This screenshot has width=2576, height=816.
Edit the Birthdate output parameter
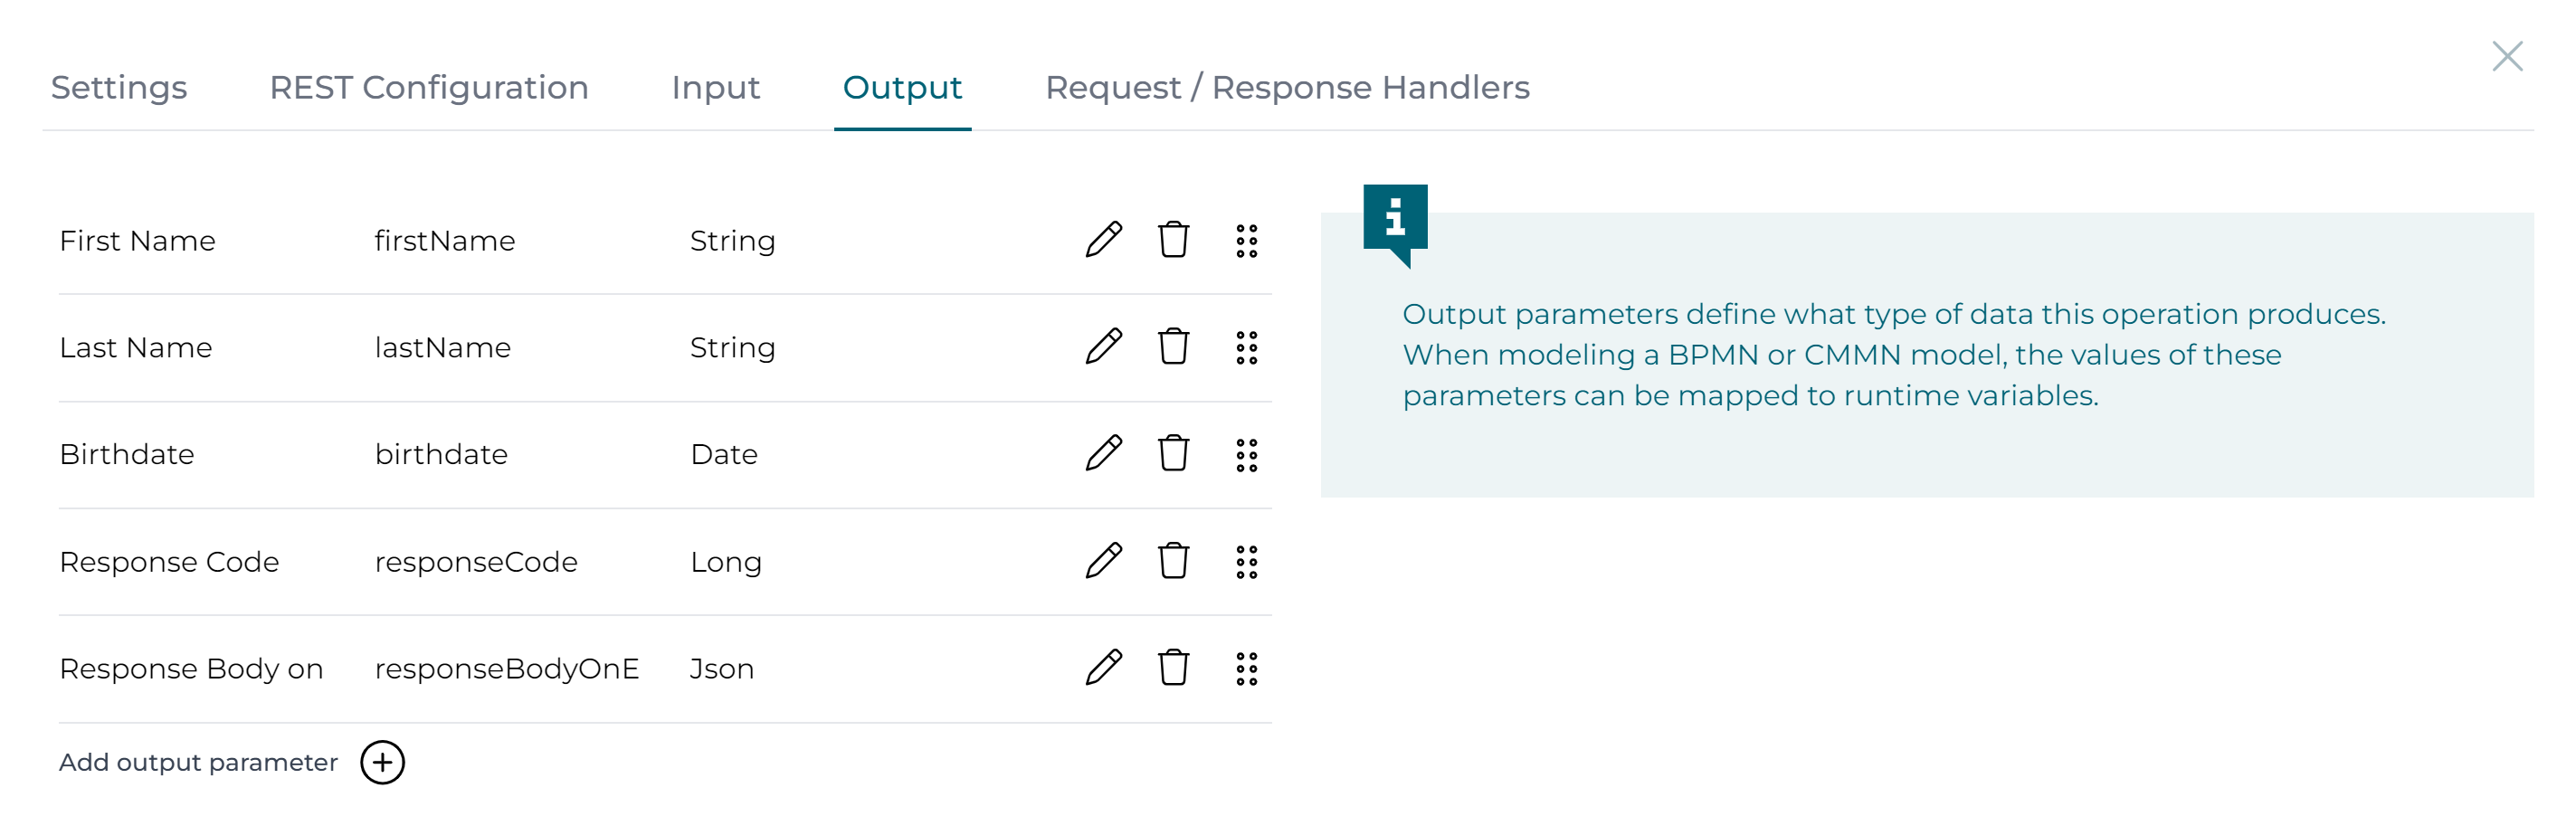click(x=1103, y=454)
